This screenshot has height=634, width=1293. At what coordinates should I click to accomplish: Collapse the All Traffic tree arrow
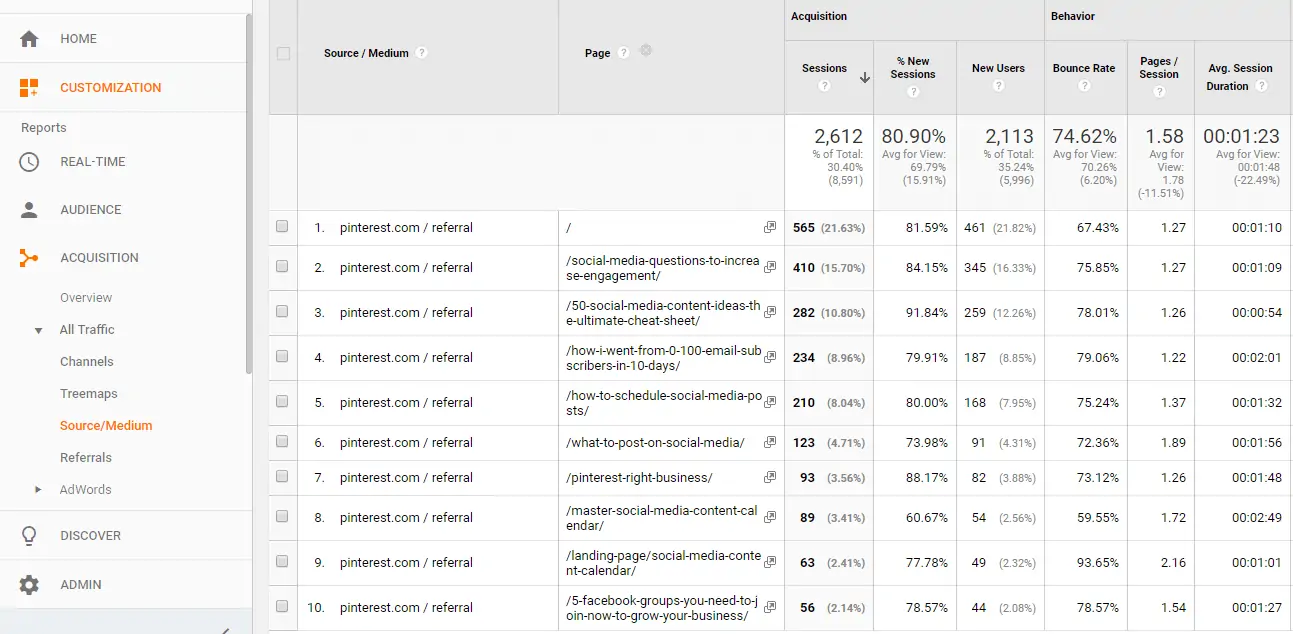tap(39, 331)
